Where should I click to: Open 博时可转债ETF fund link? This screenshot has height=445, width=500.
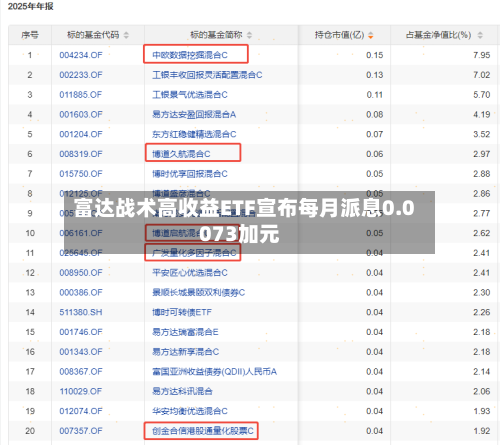[x=182, y=312]
